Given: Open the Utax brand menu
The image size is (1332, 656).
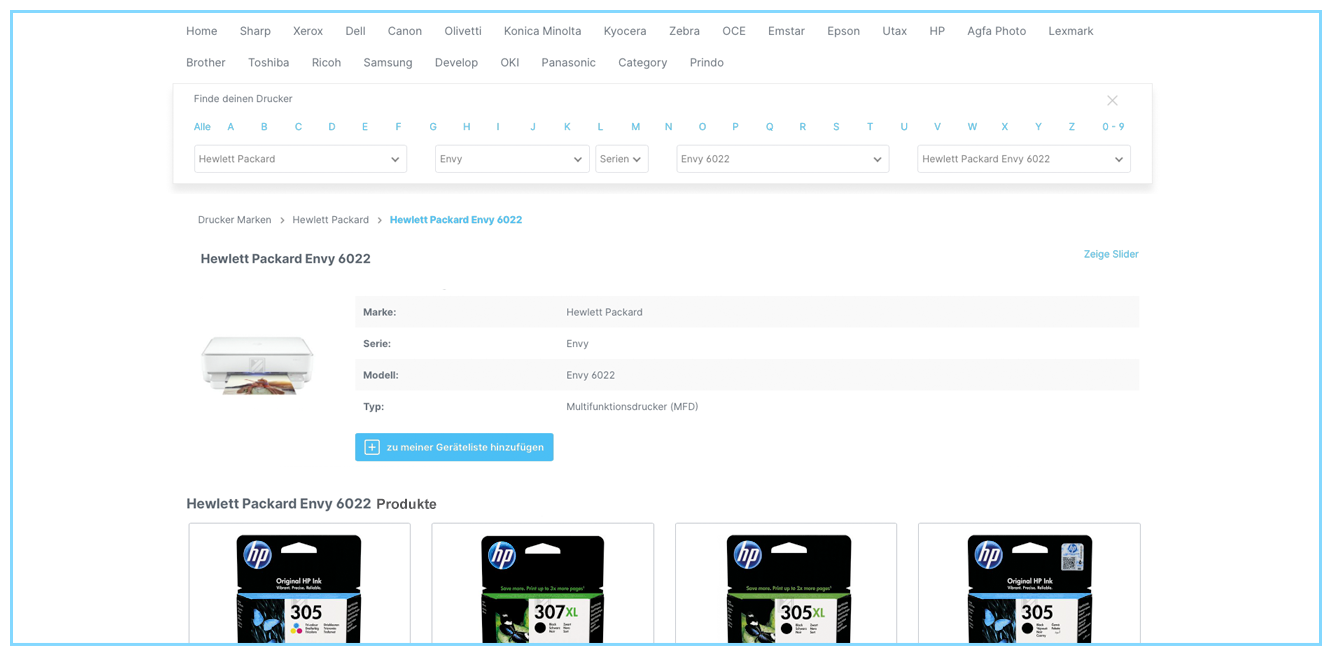Looking at the screenshot, I should click(x=894, y=31).
